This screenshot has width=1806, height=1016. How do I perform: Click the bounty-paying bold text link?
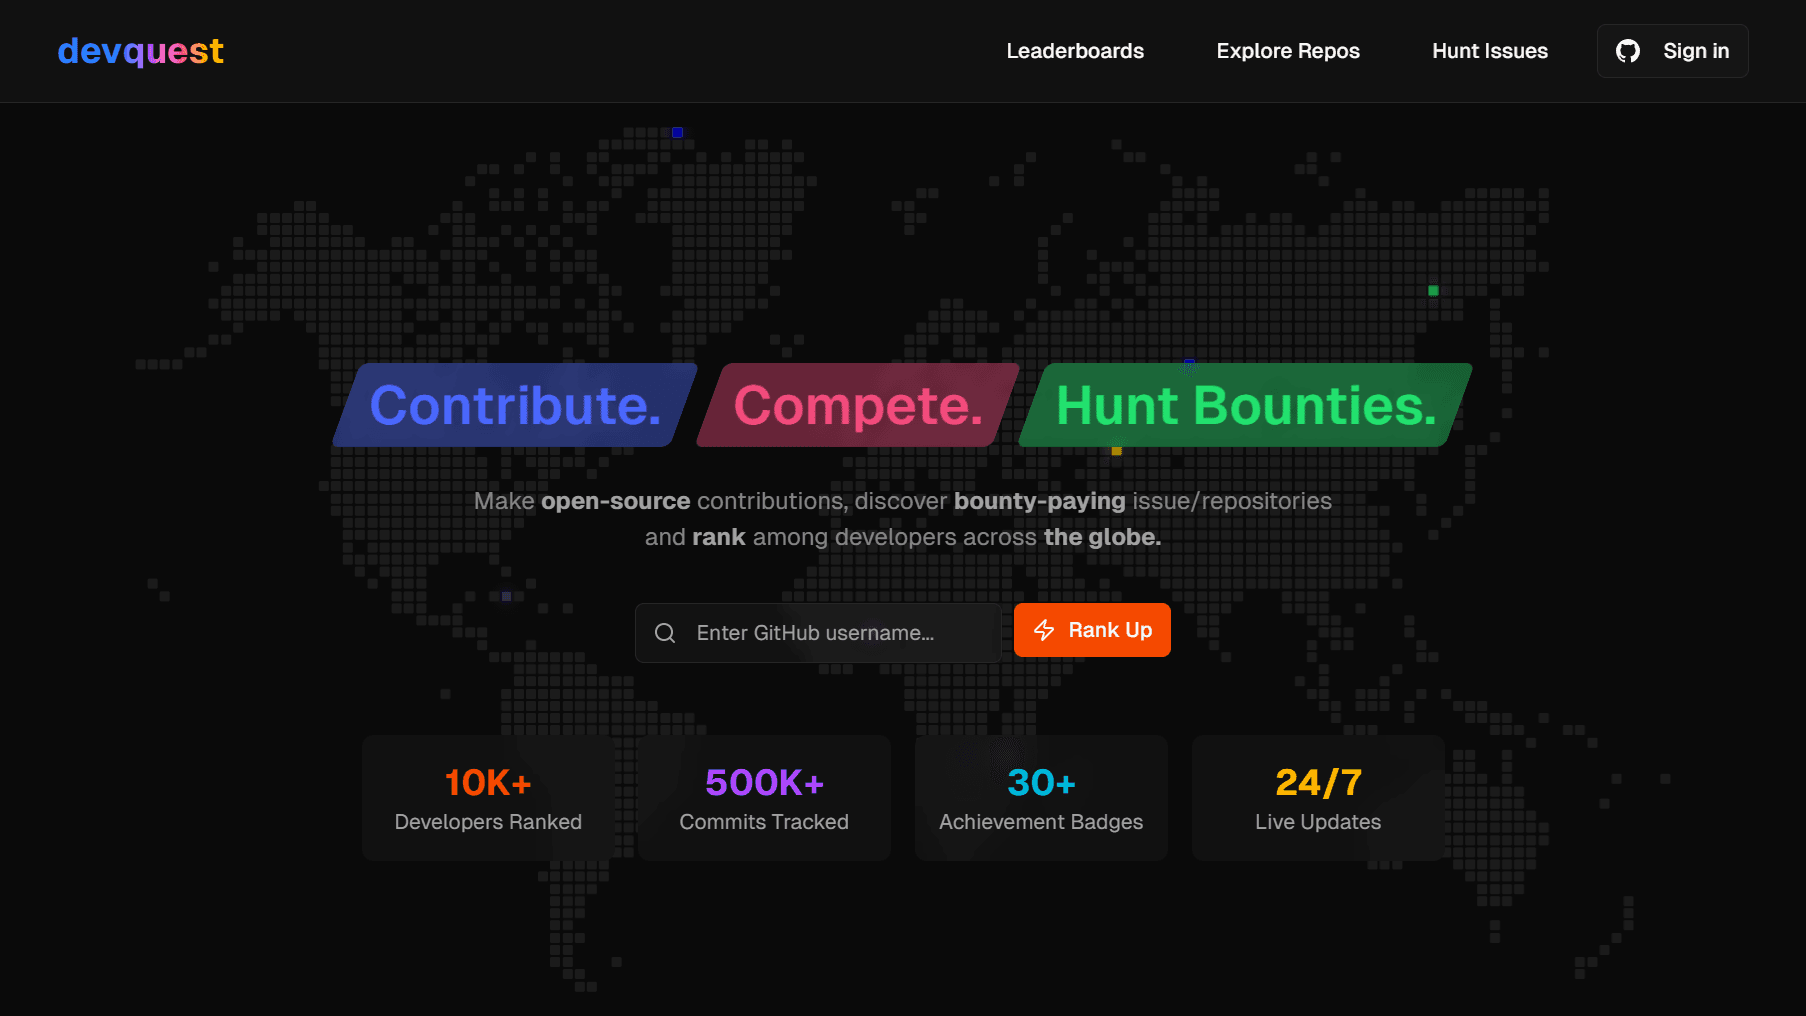coord(1038,501)
